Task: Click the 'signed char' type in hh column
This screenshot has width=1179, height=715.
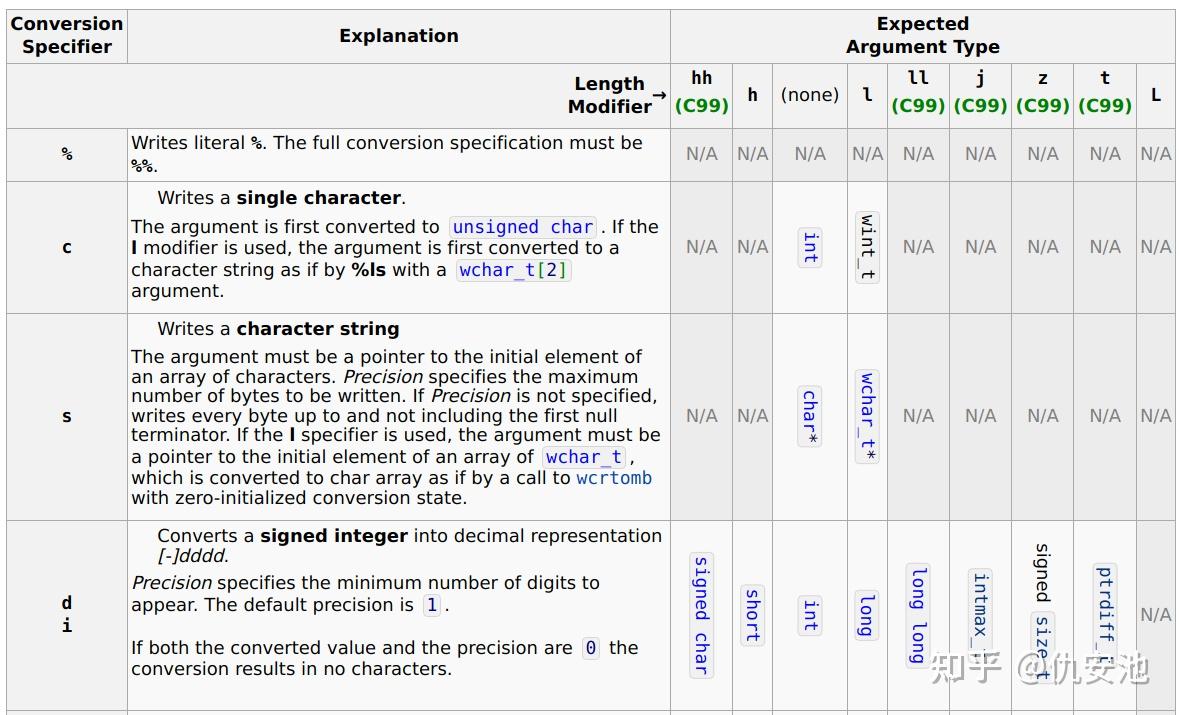Action: click(x=702, y=615)
